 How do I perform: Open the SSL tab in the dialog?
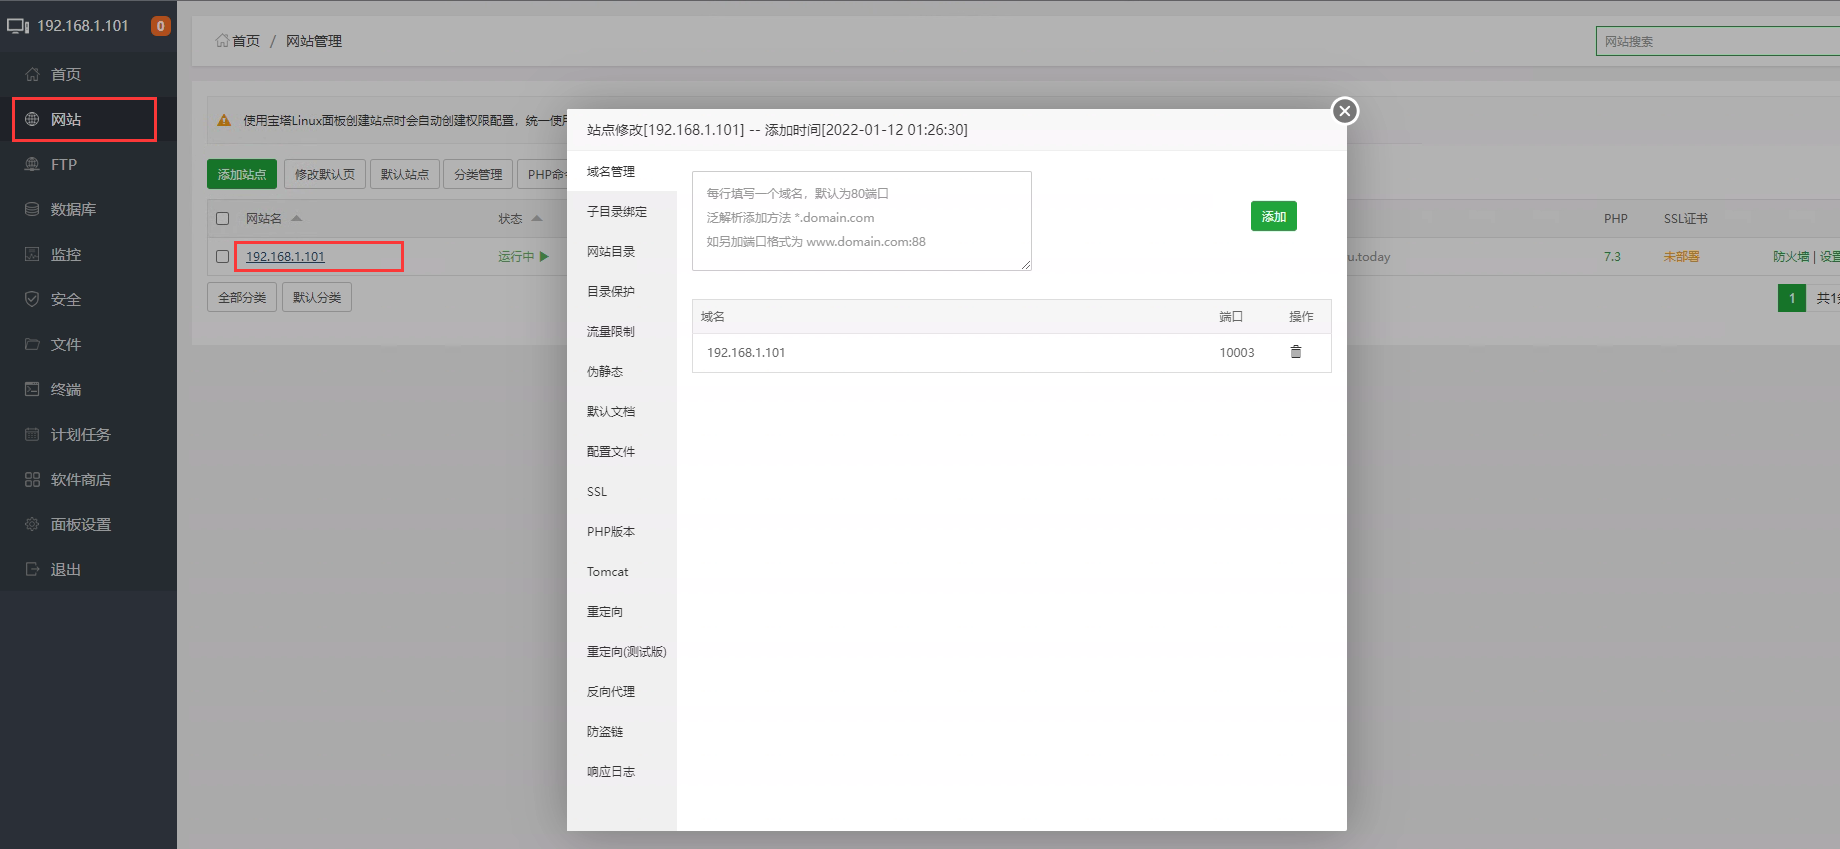(x=597, y=492)
